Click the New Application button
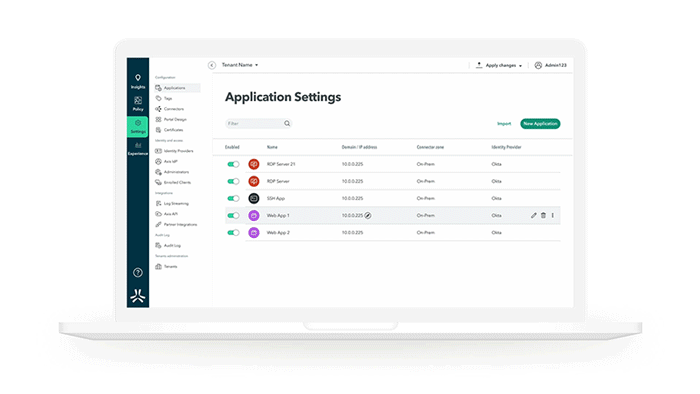Screen dimensions: 700x394 [x=540, y=124]
